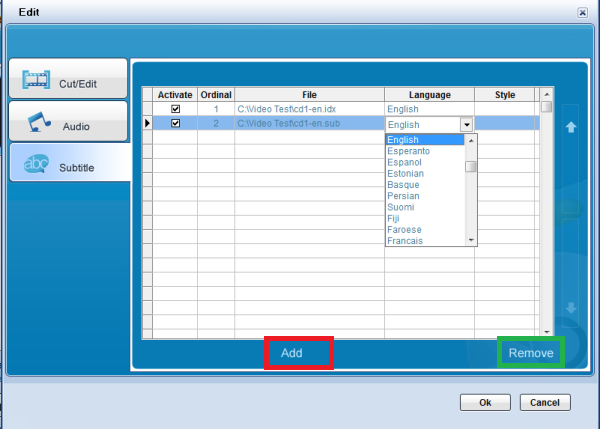
Task: Cancel the Edit dialog
Action: pos(545,403)
